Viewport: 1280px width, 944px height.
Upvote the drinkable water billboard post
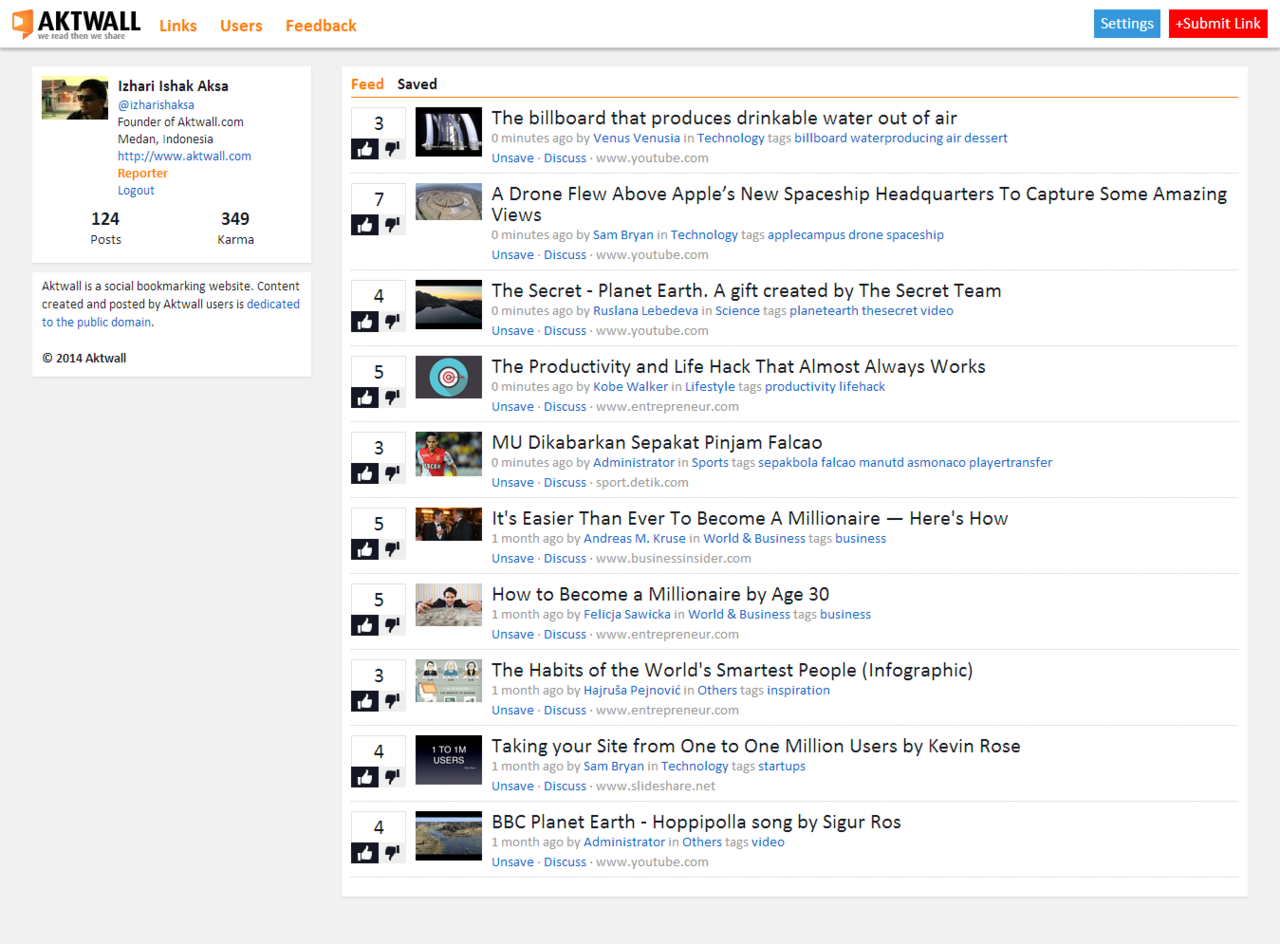[365, 149]
